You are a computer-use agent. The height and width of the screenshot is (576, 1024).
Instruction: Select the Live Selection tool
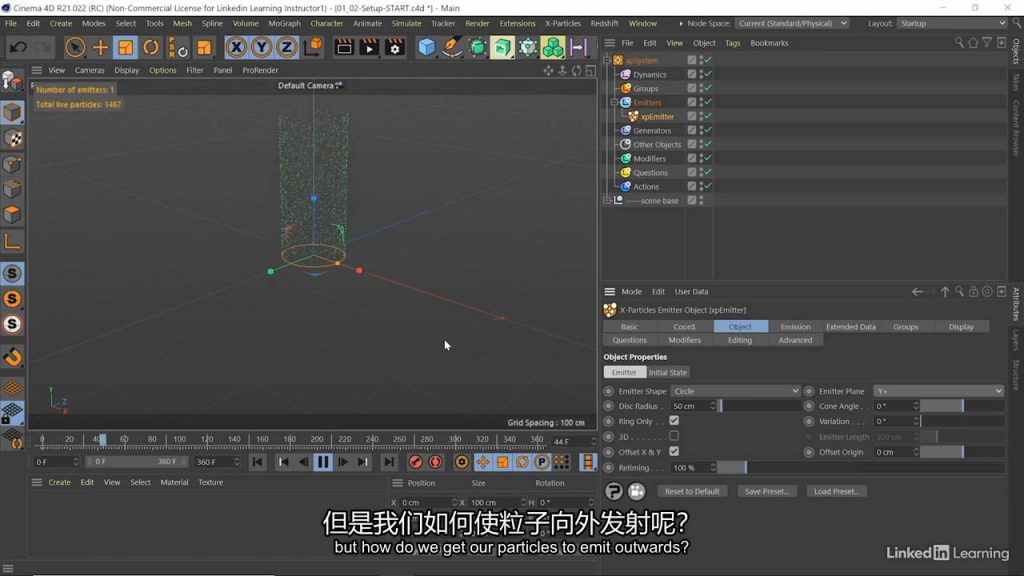[x=74, y=47]
